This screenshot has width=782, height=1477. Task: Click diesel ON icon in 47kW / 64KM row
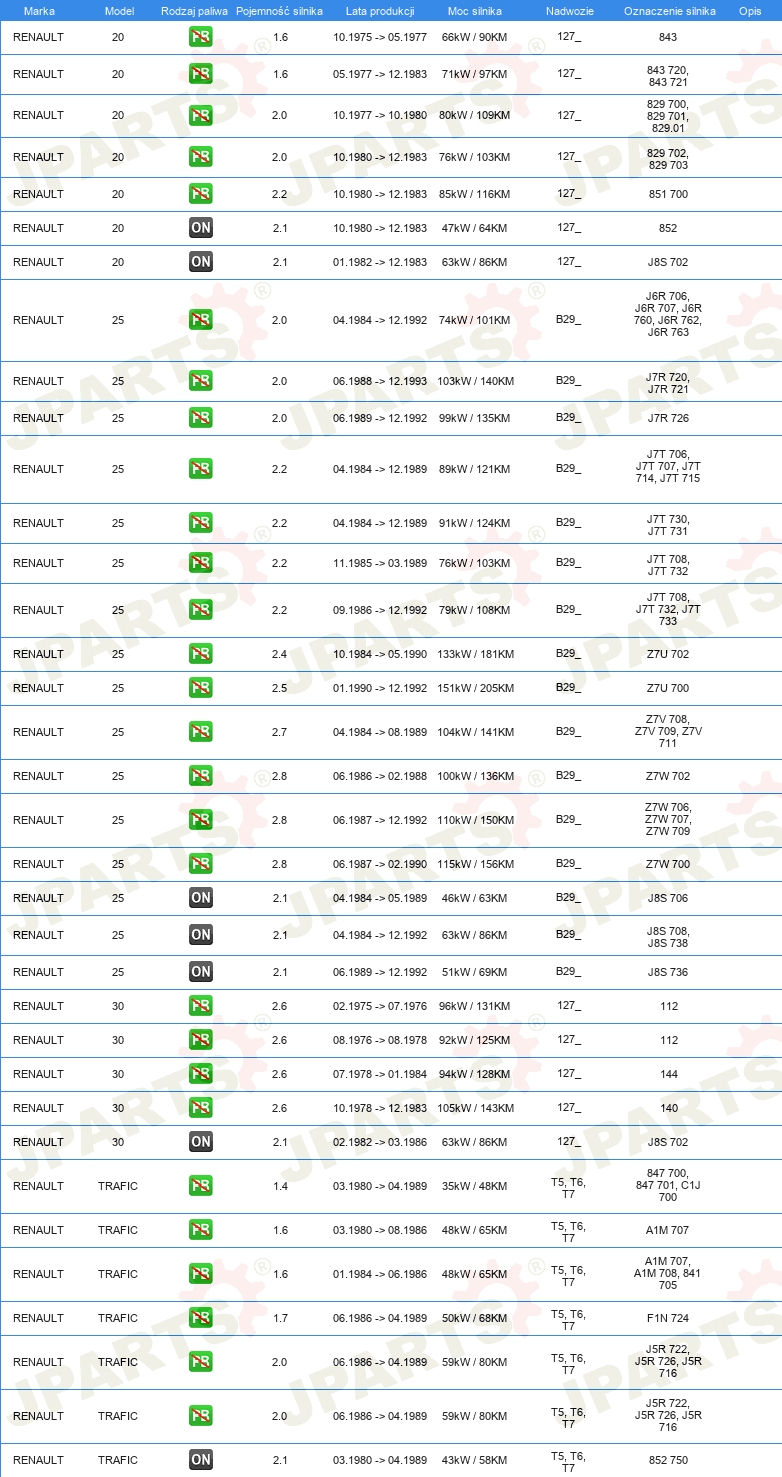pos(200,229)
